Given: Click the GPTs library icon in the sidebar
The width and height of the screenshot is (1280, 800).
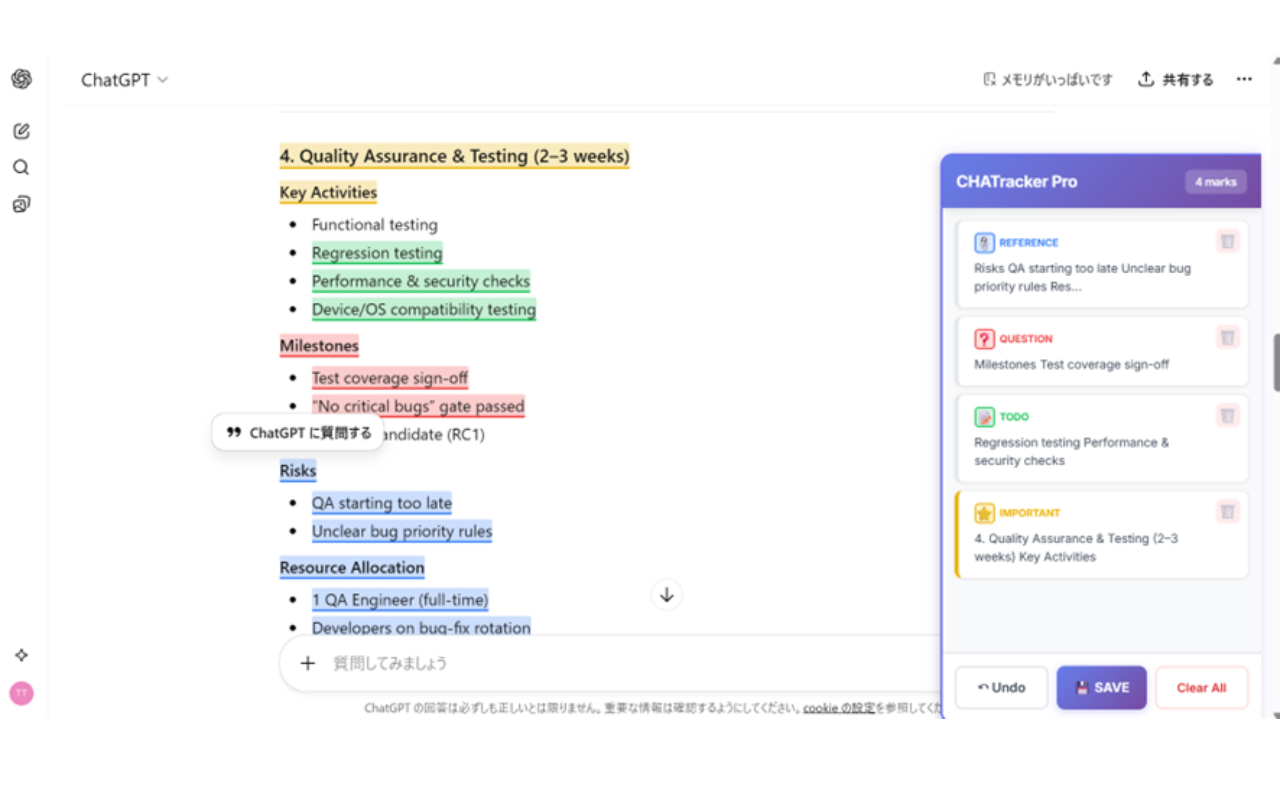Looking at the screenshot, I should (21, 204).
